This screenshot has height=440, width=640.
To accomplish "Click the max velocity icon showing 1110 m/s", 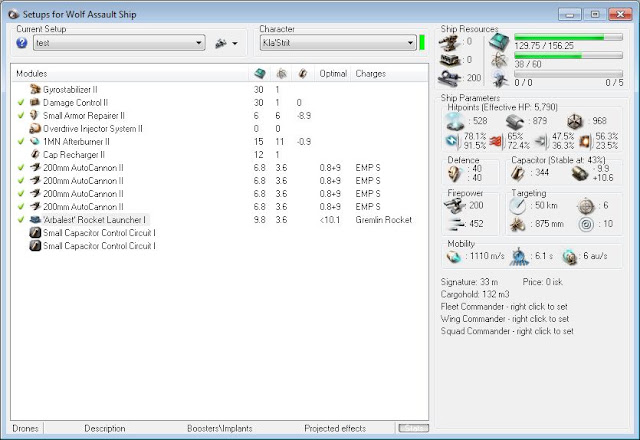I will (454, 257).
